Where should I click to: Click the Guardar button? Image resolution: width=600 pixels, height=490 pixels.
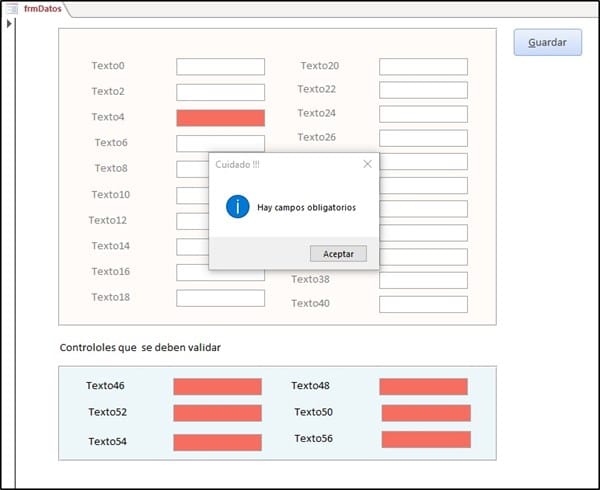[548, 42]
